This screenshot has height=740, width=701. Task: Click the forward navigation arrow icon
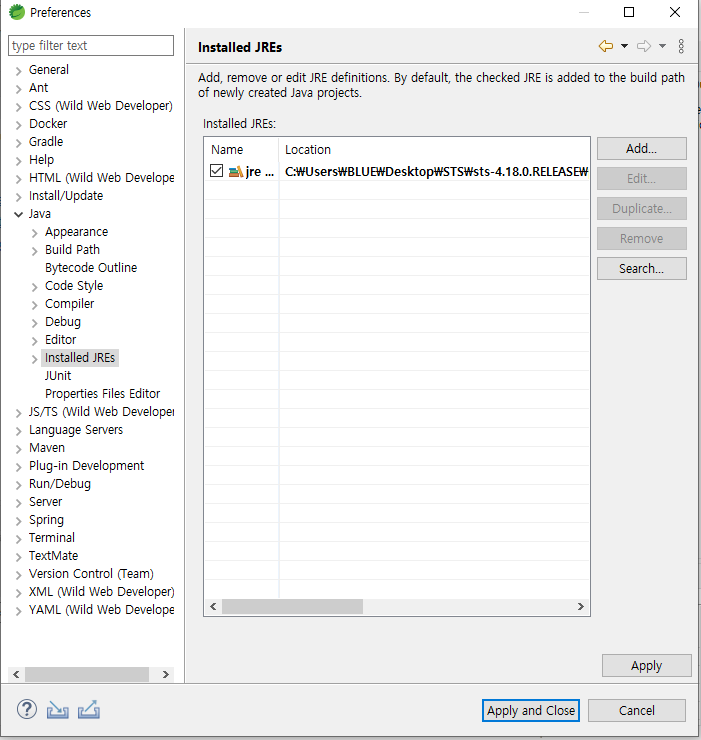pyautogui.click(x=644, y=46)
